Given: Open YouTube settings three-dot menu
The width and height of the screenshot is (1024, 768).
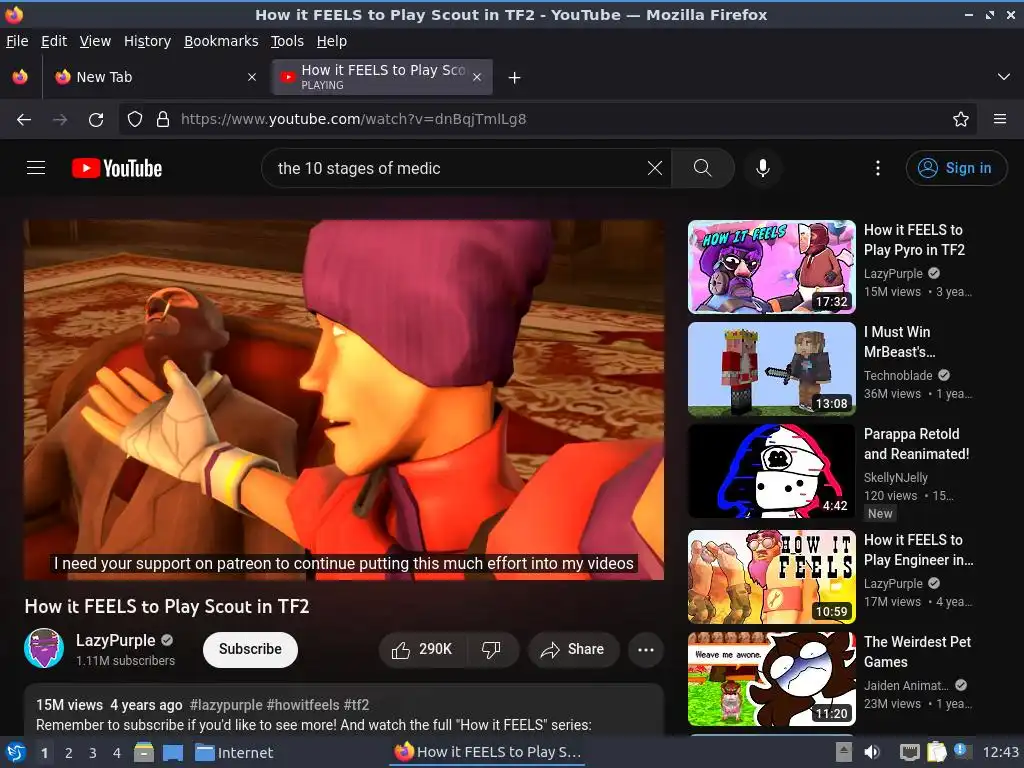Looking at the screenshot, I should coord(878,168).
